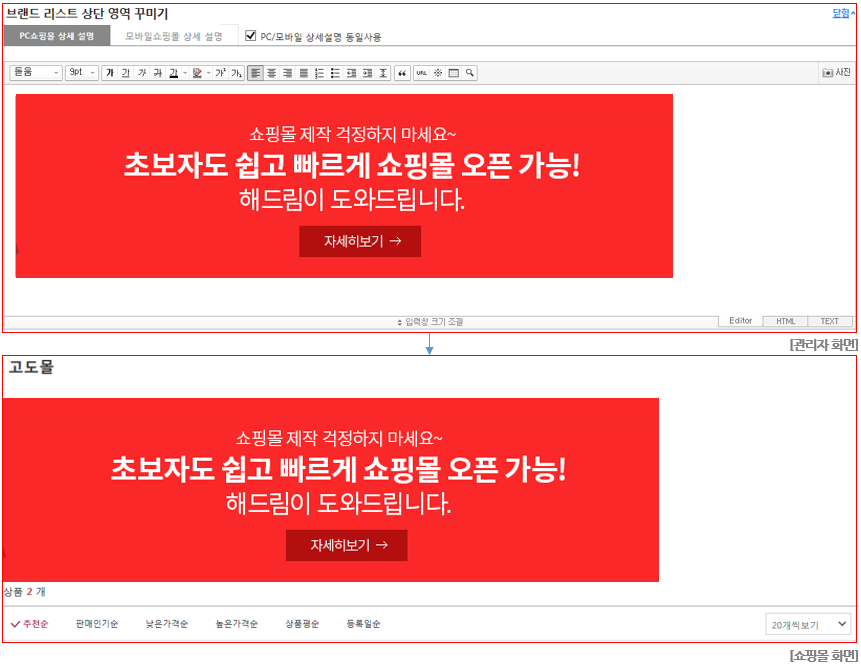
Task: Toggle PC/모바일 상세설명 동일사용 checkbox
Action: [x=250, y=36]
